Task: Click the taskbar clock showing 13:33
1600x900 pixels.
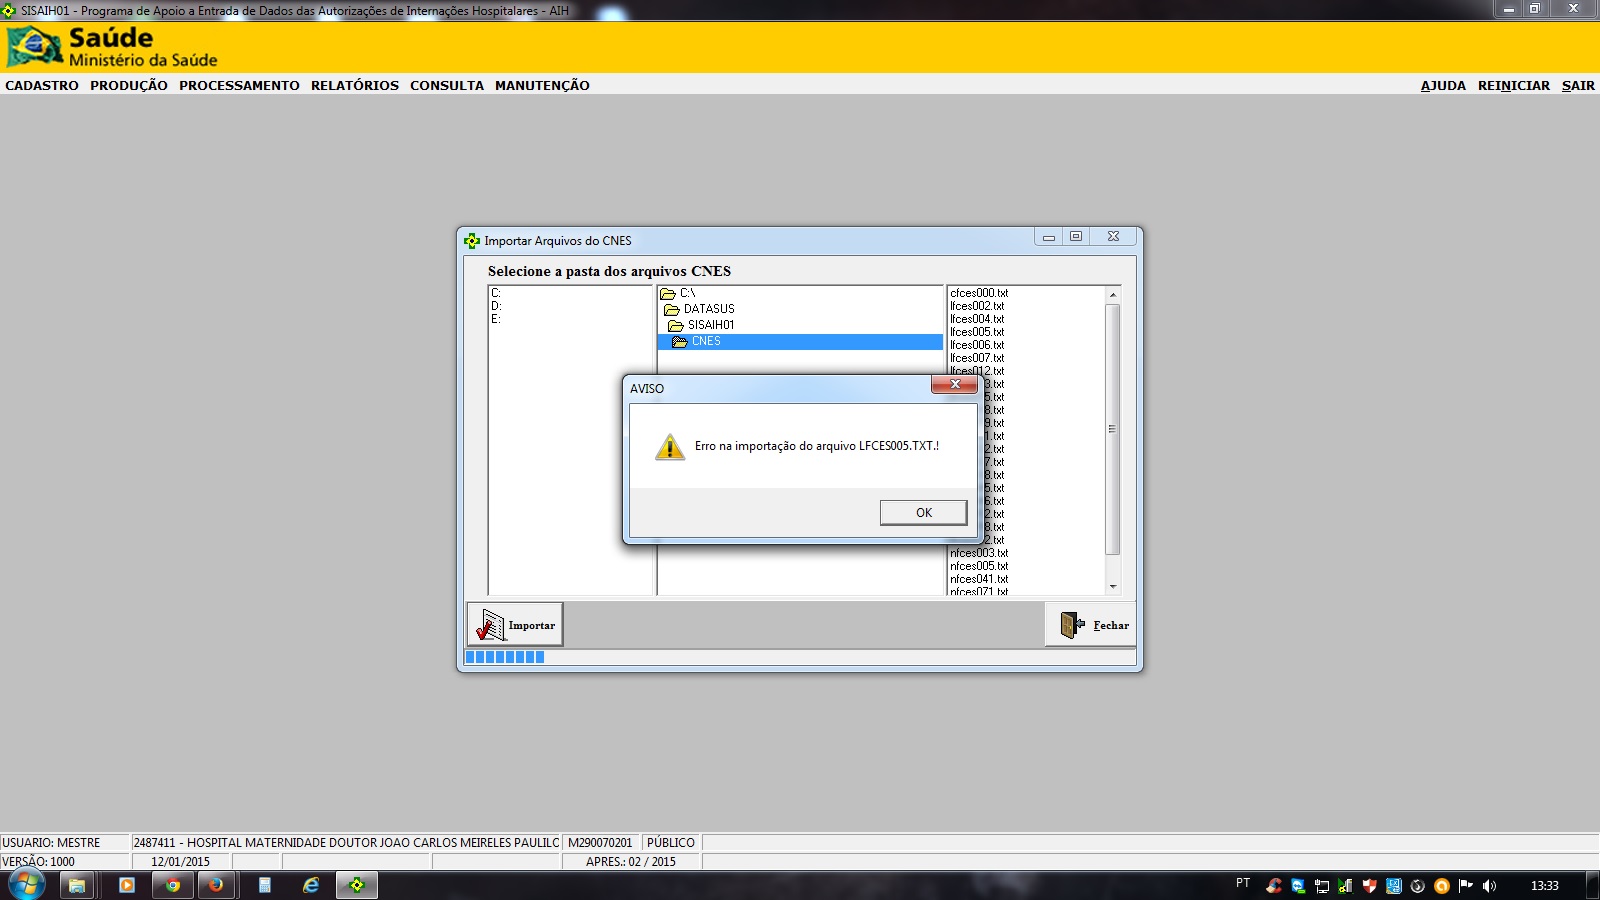Action: click(x=1545, y=886)
